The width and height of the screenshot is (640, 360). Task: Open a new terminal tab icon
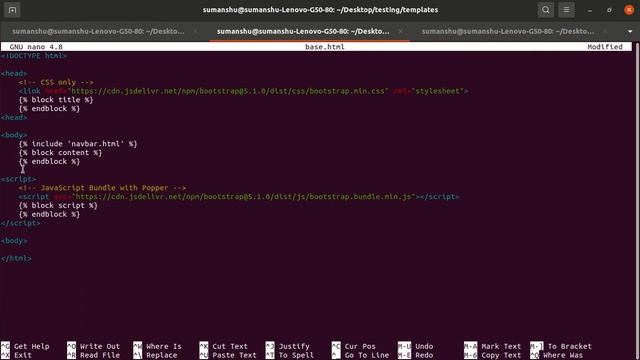(x=12, y=10)
